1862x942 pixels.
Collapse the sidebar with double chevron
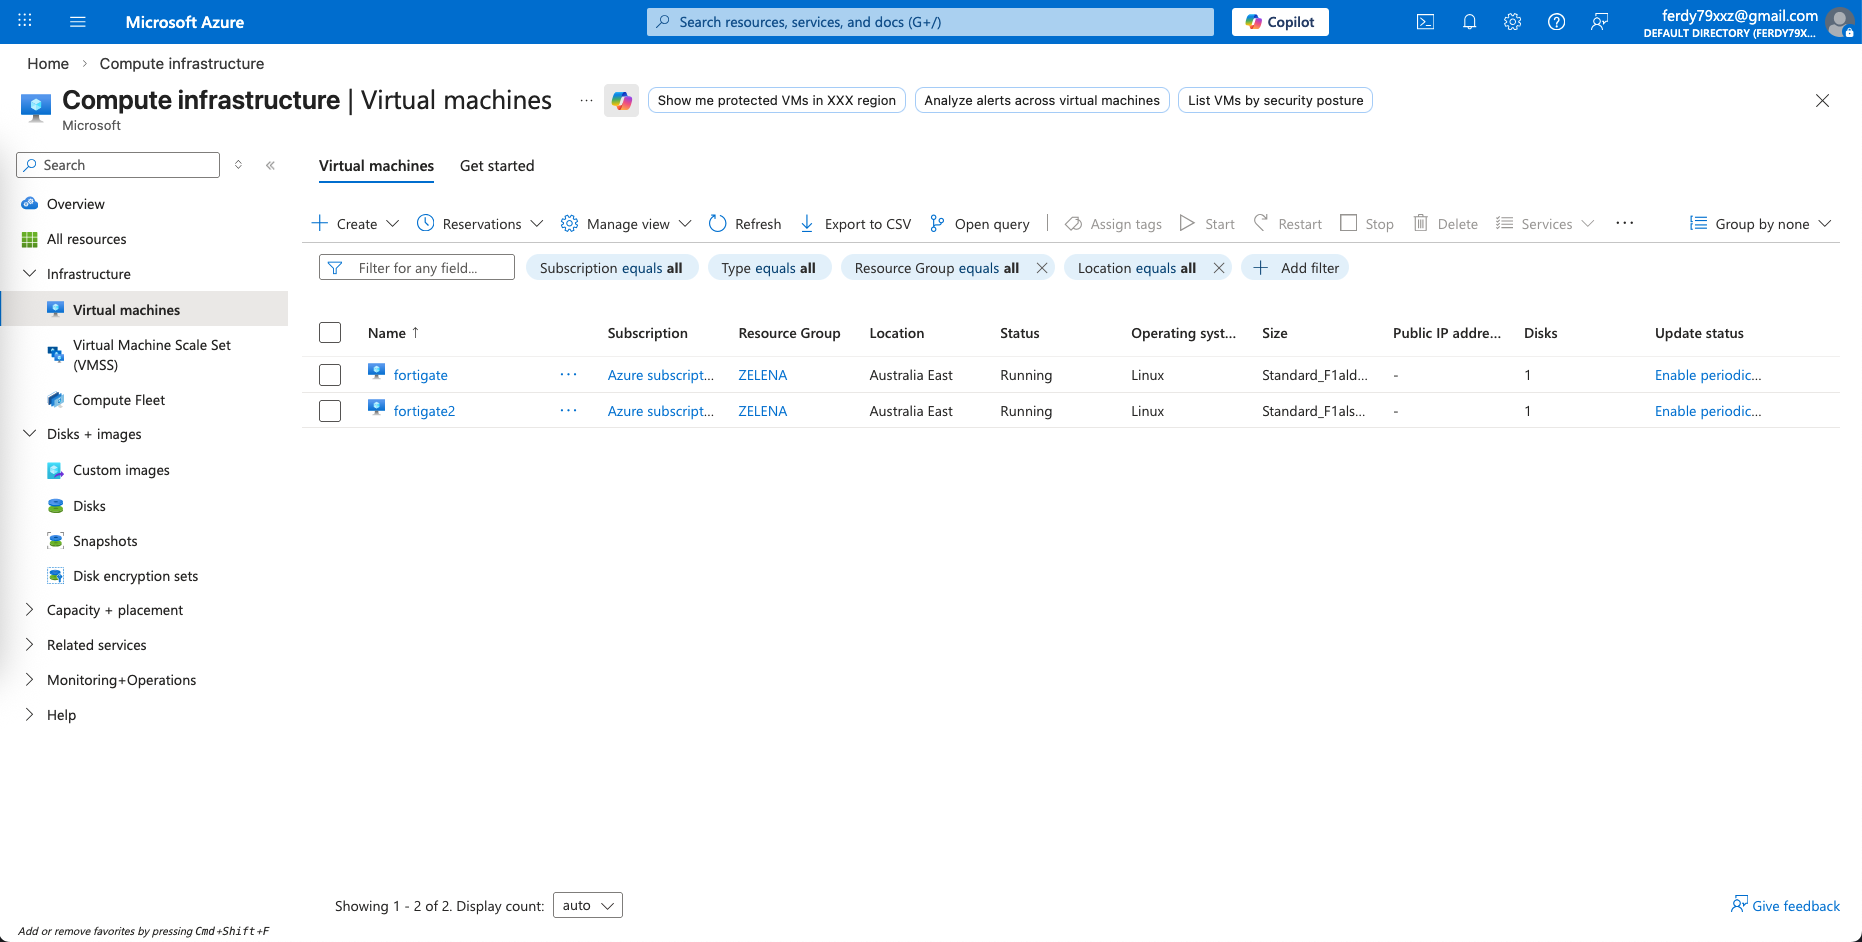(x=270, y=165)
